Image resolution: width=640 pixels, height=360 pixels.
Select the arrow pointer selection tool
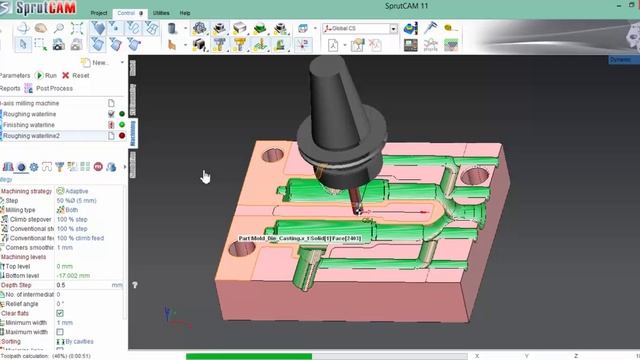click(x=23, y=44)
